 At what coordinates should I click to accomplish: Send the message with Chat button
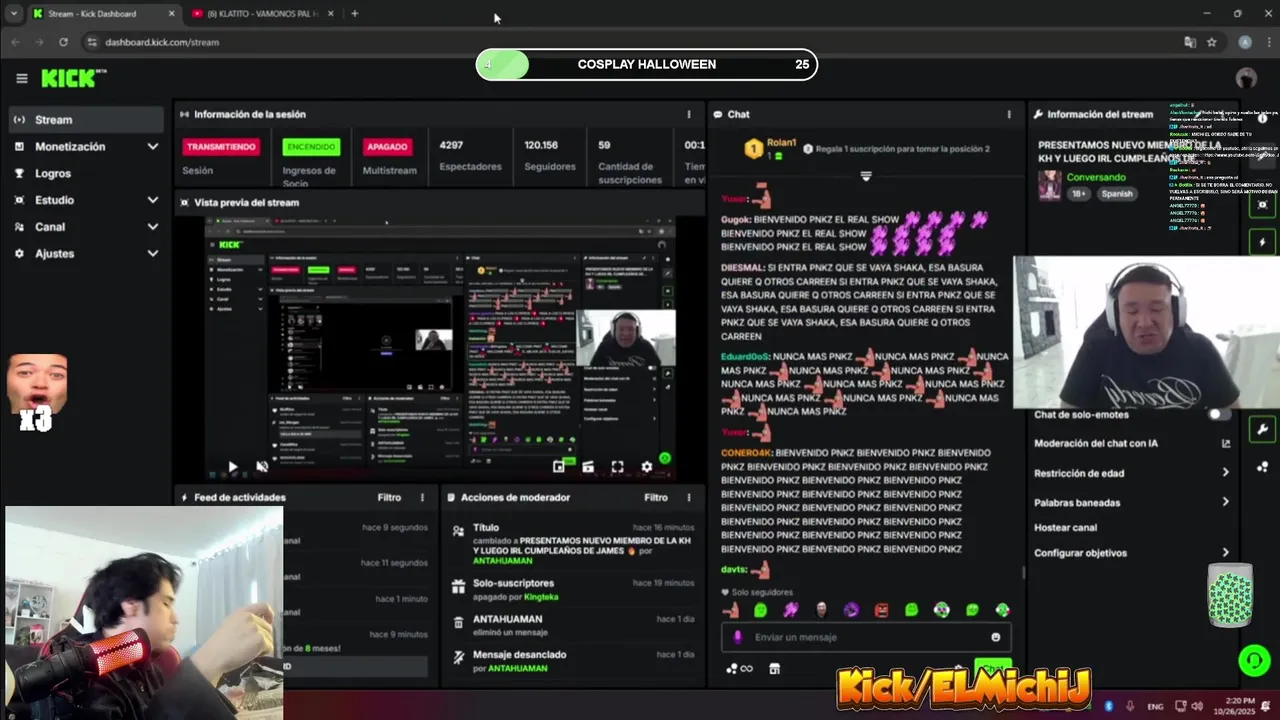[x=993, y=669]
